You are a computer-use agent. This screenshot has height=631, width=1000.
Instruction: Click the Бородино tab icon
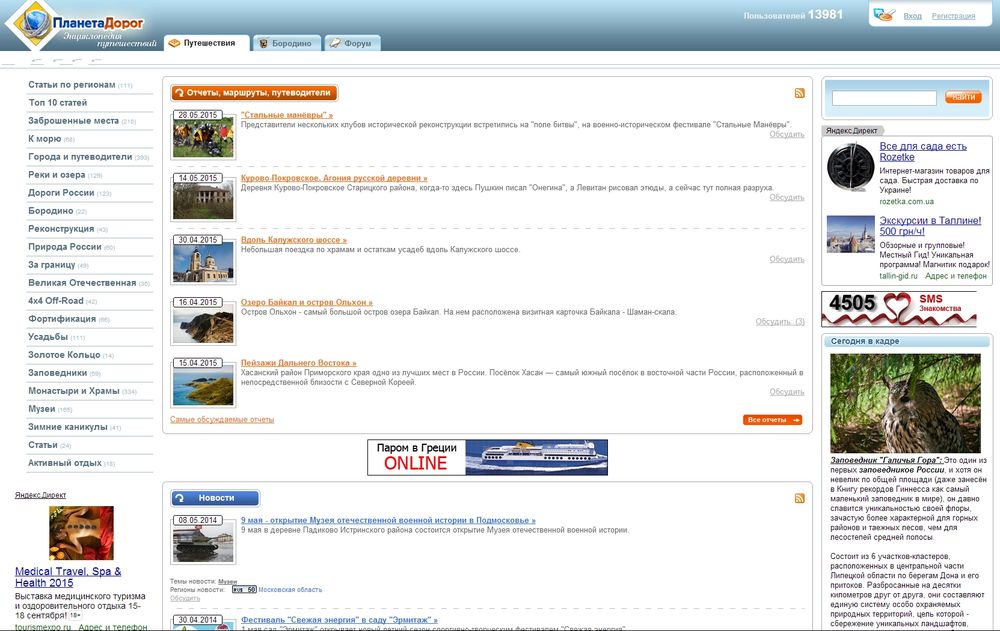pos(263,43)
